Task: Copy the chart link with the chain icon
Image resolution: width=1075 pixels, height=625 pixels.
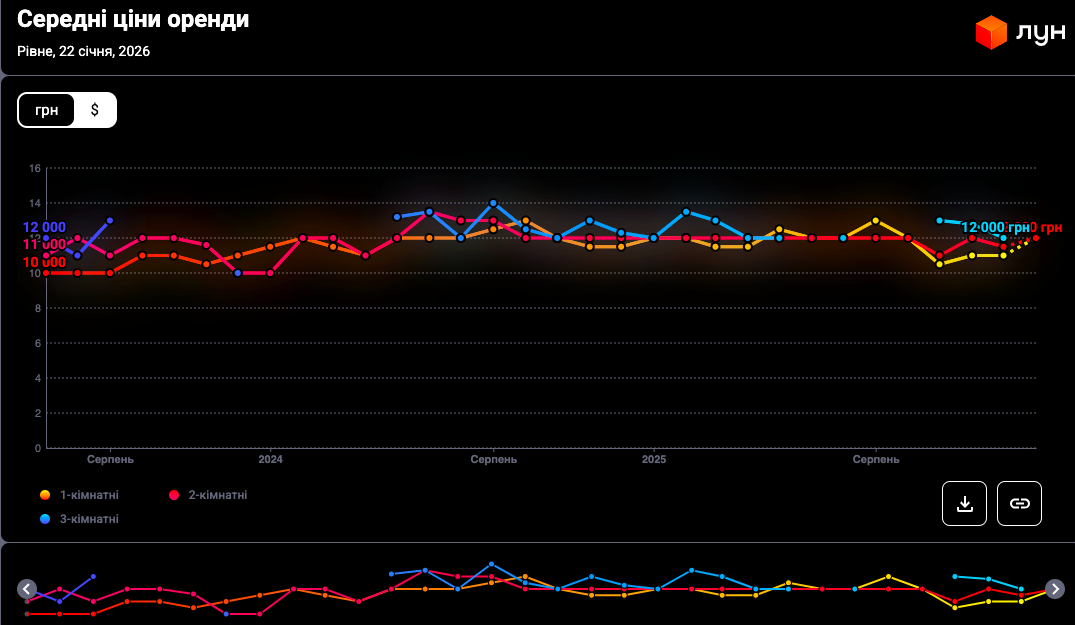Action: (1019, 503)
